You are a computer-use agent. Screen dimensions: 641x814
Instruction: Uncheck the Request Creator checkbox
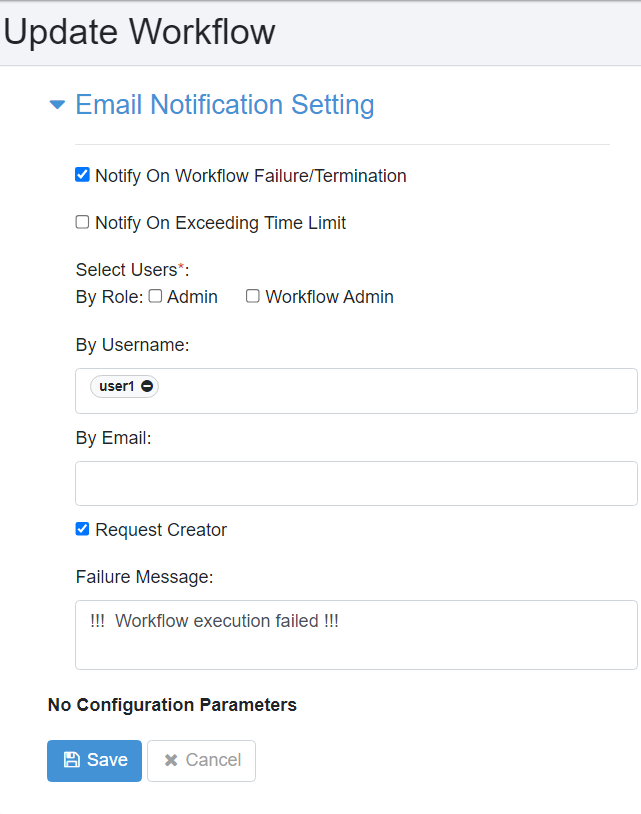(82, 529)
